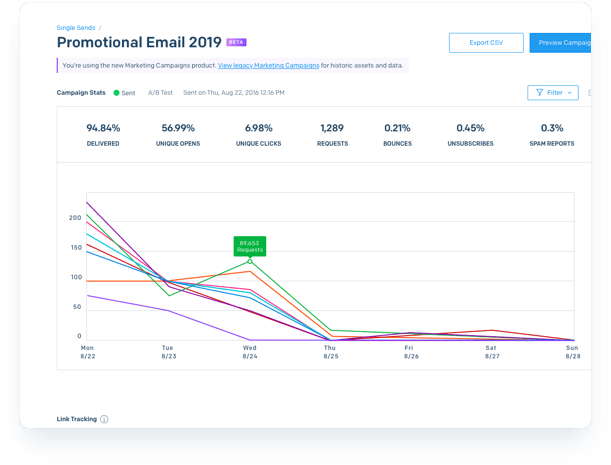The height and width of the screenshot is (465, 611).
Task: Open the Single Sends breadcrumb link
Action: point(76,28)
